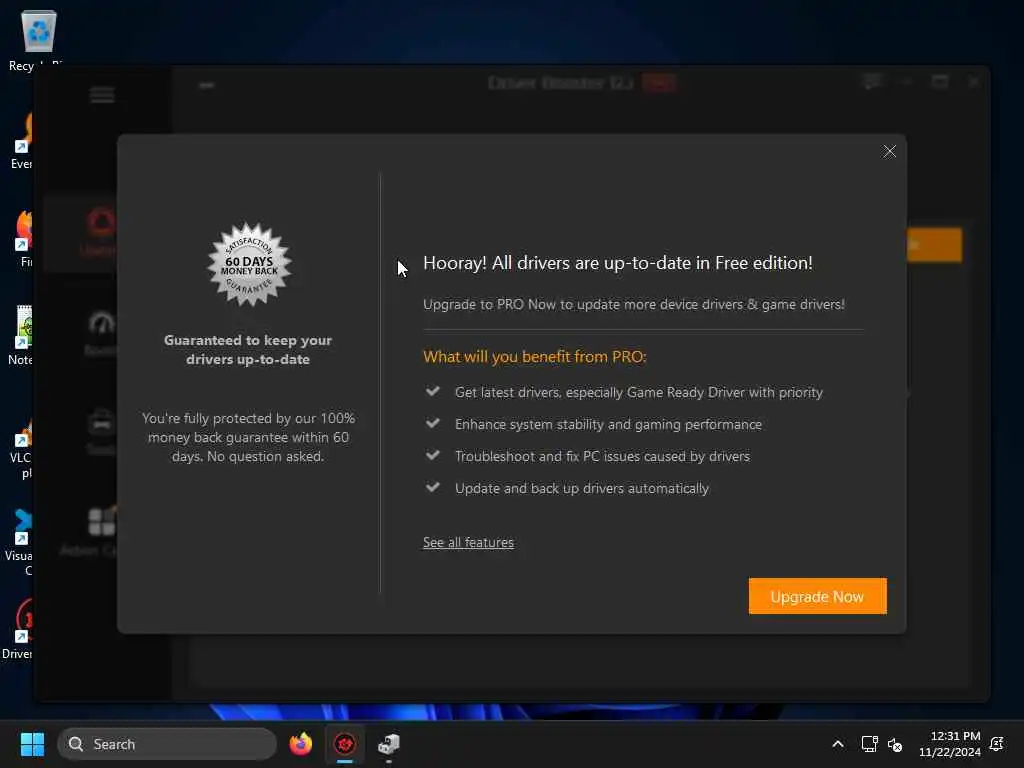Click 'What will you benefit from PRO:' text
Image resolution: width=1024 pixels, height=768 pixels.
535,357
